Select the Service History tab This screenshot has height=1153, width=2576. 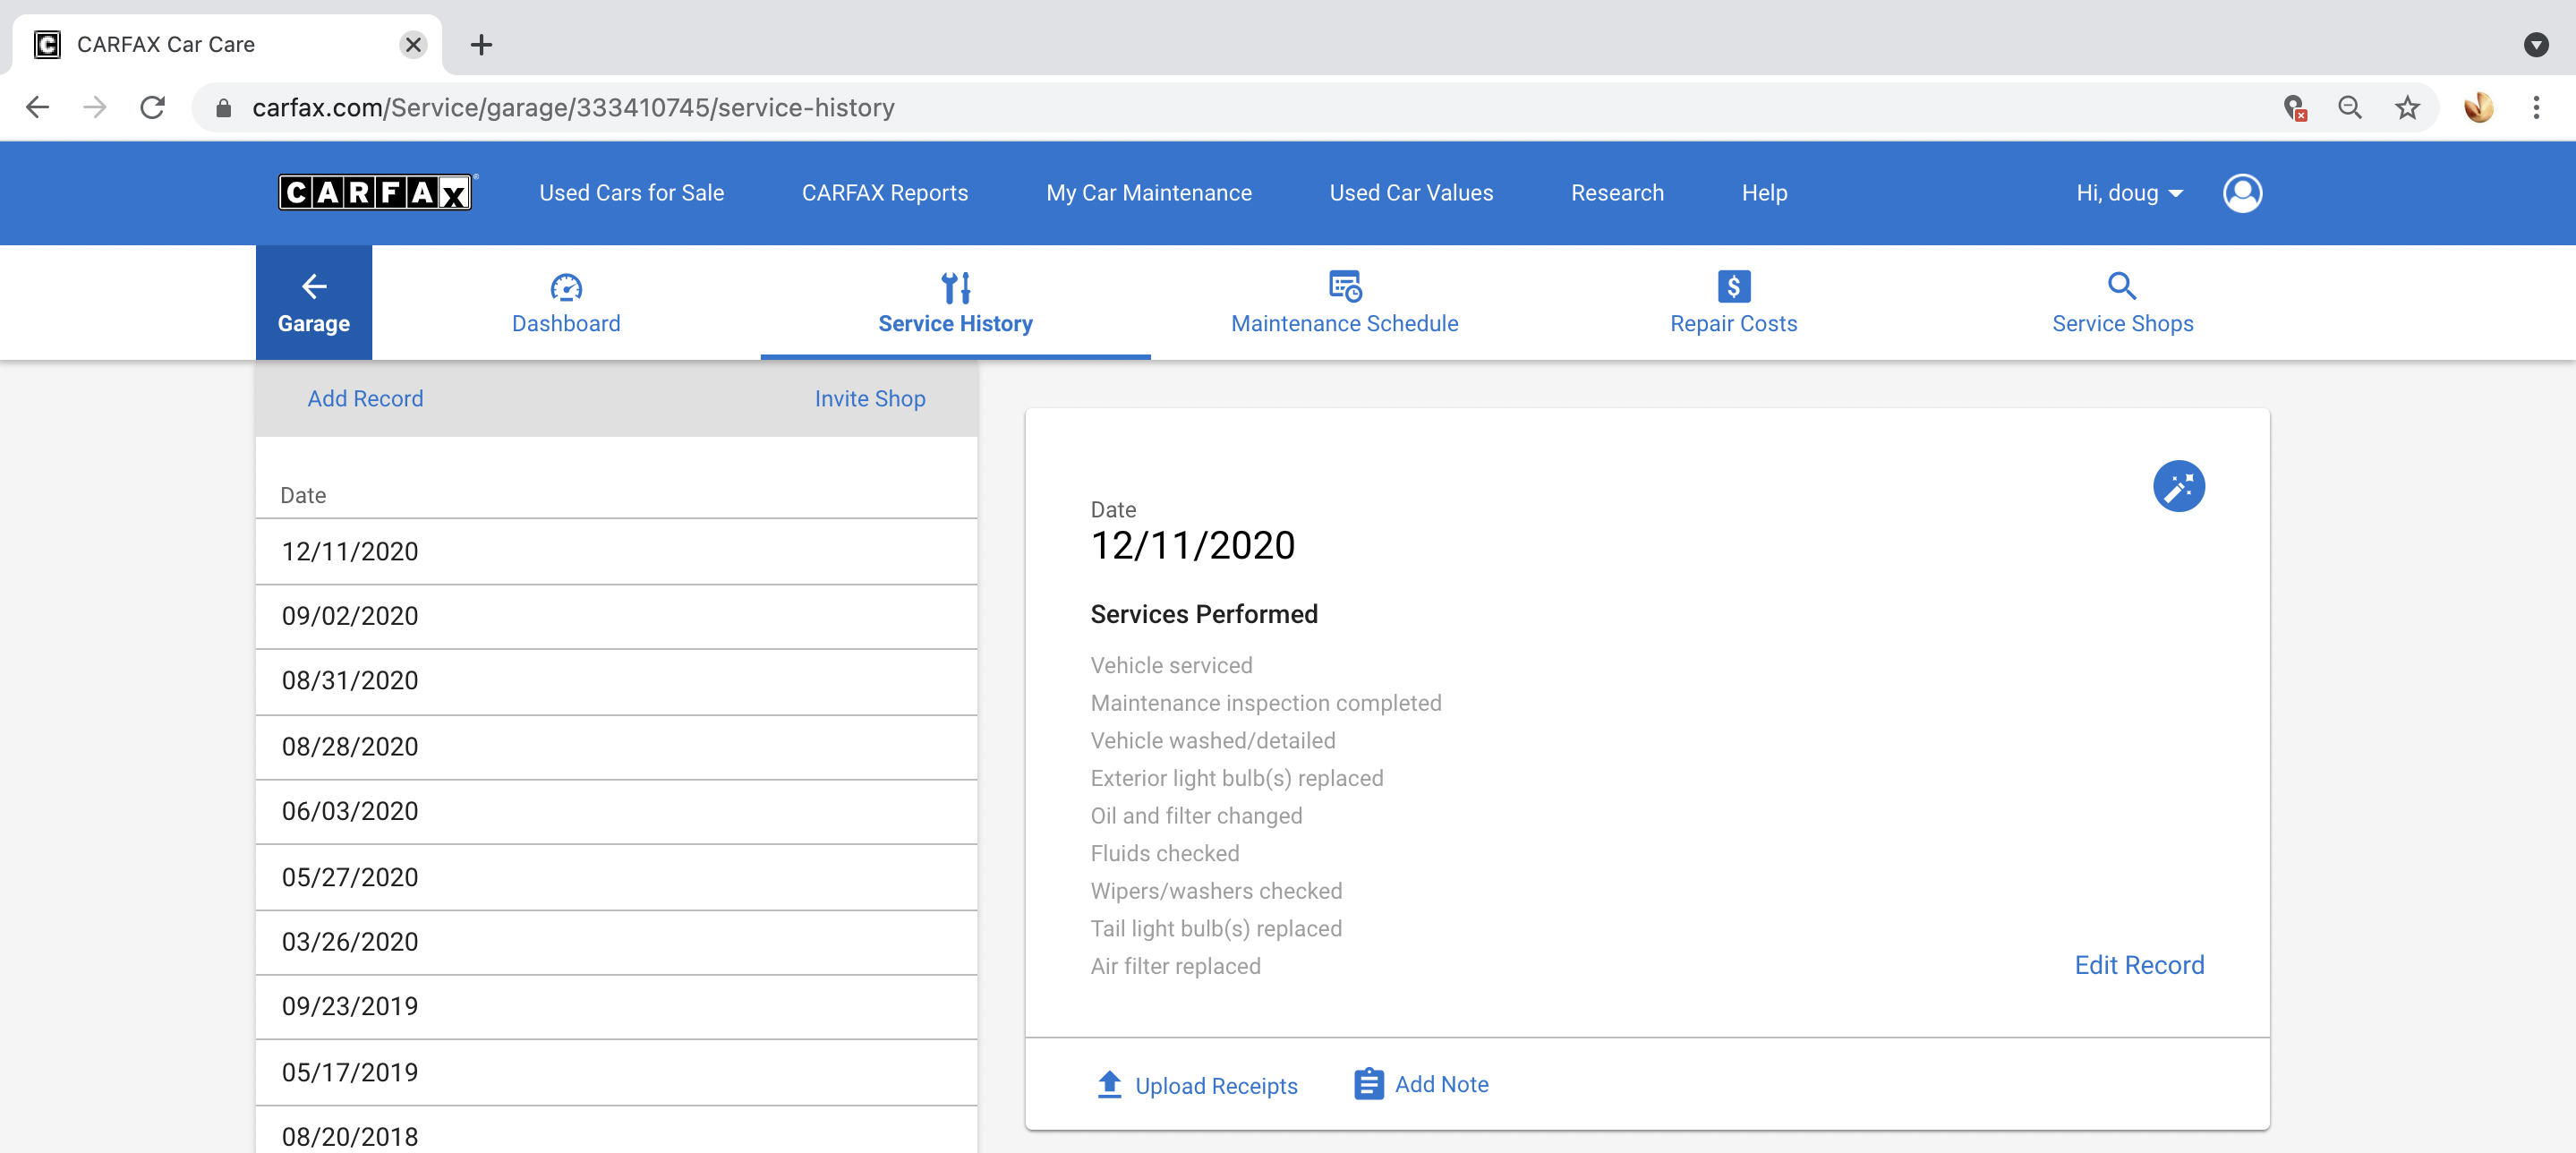pos(955,303)
